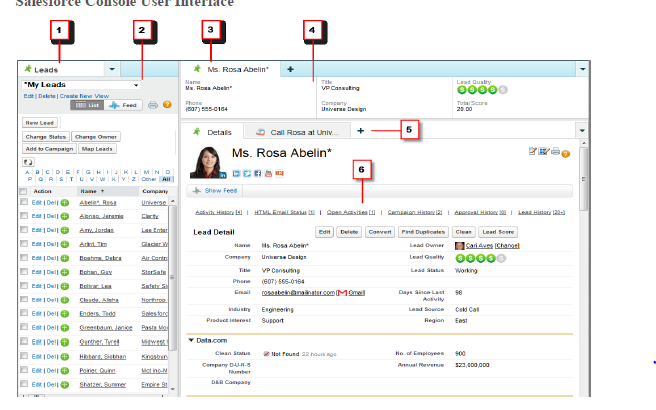Check the Boehme, Debra row checkbox
Viewport: 656px width, 410px height.
(24, 258)
